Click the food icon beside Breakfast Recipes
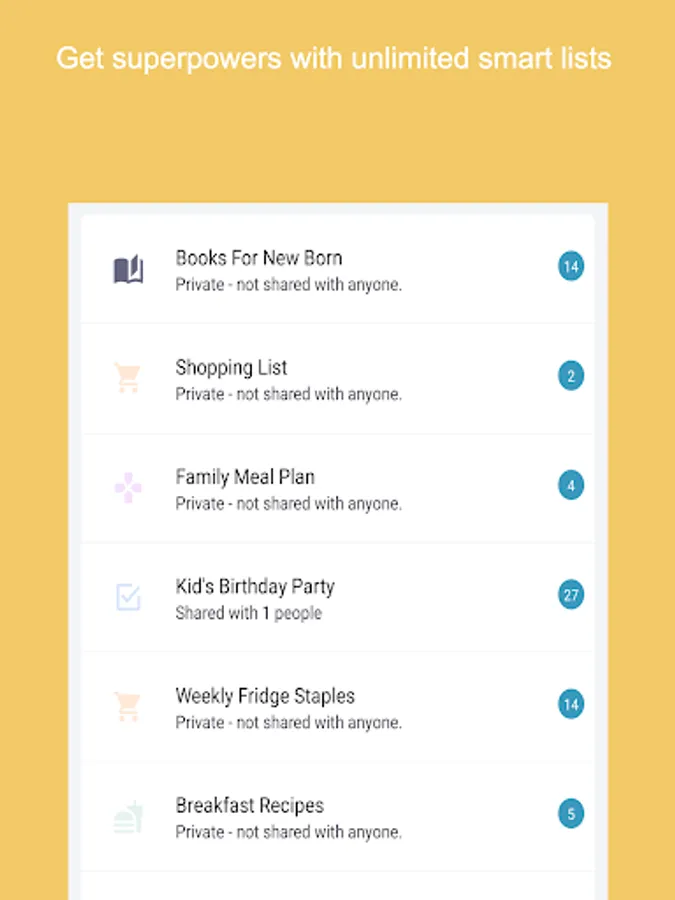Screen dimensions: 675x900 coord(128,816)
